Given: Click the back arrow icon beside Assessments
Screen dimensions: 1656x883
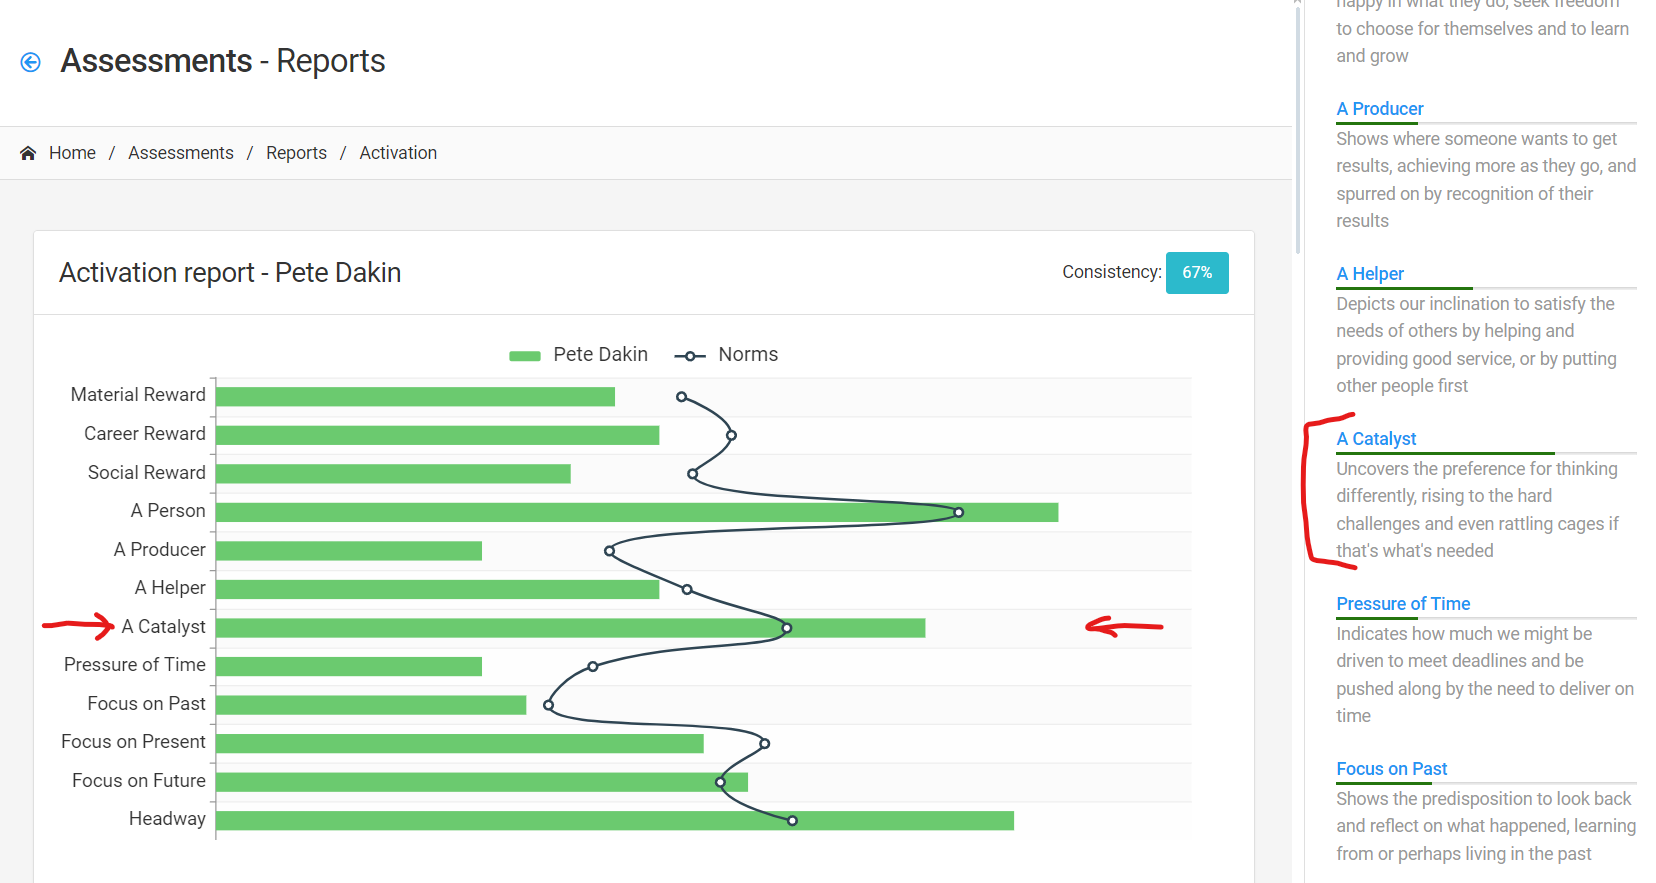Looking at the screenshot, I should click(31, 62).
